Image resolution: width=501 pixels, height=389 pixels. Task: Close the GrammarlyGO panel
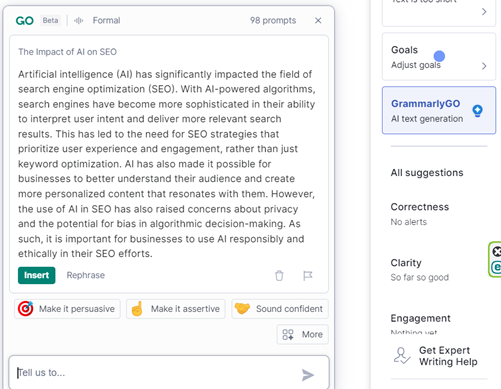click(x=318, y=21)
